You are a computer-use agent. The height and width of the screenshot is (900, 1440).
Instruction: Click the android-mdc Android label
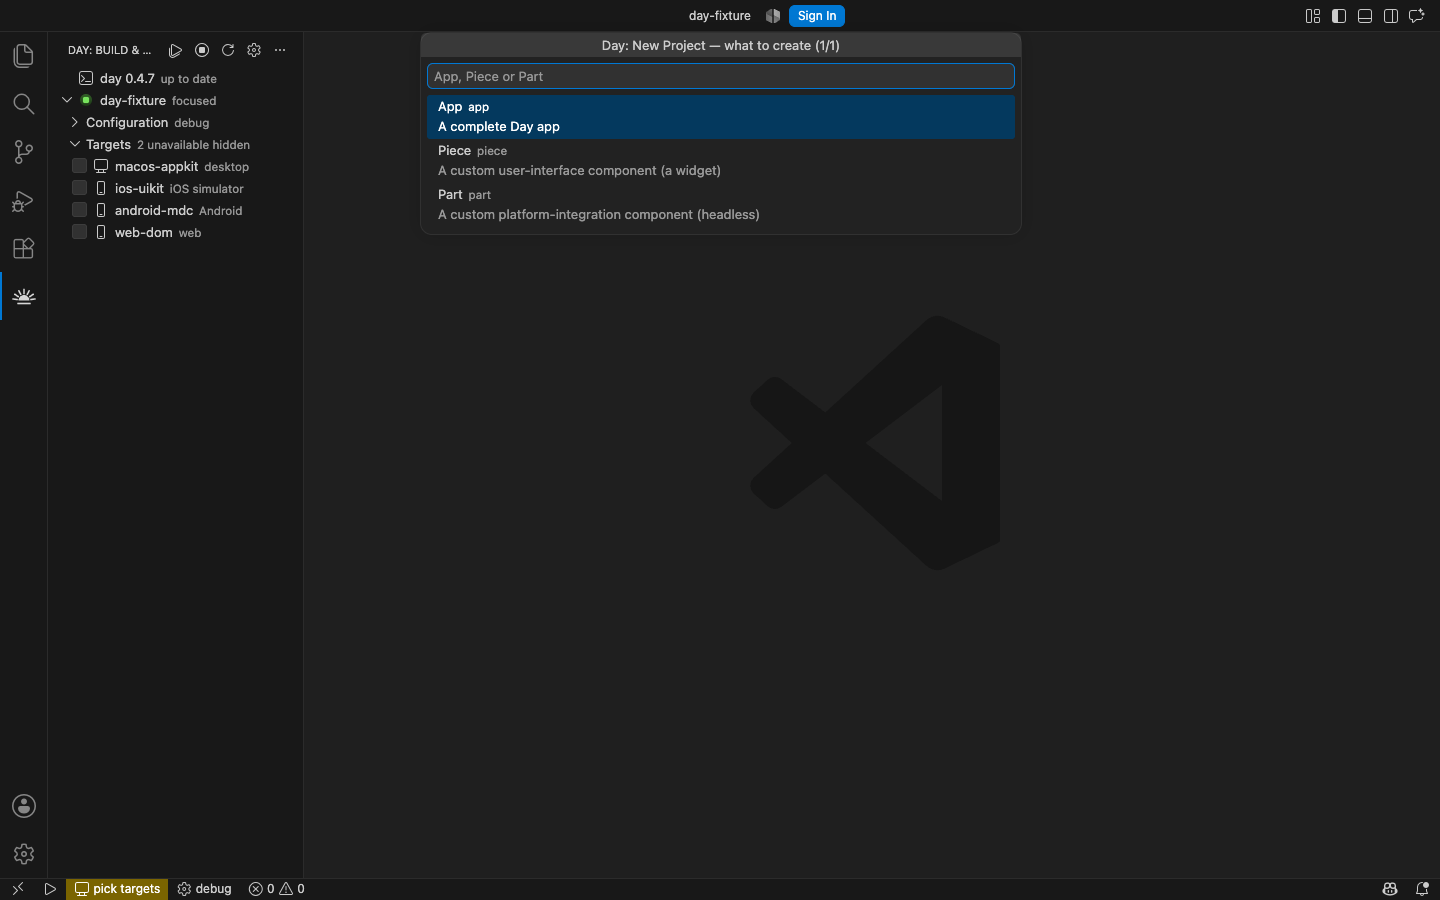pyautogui.click(x=179, y=211)
